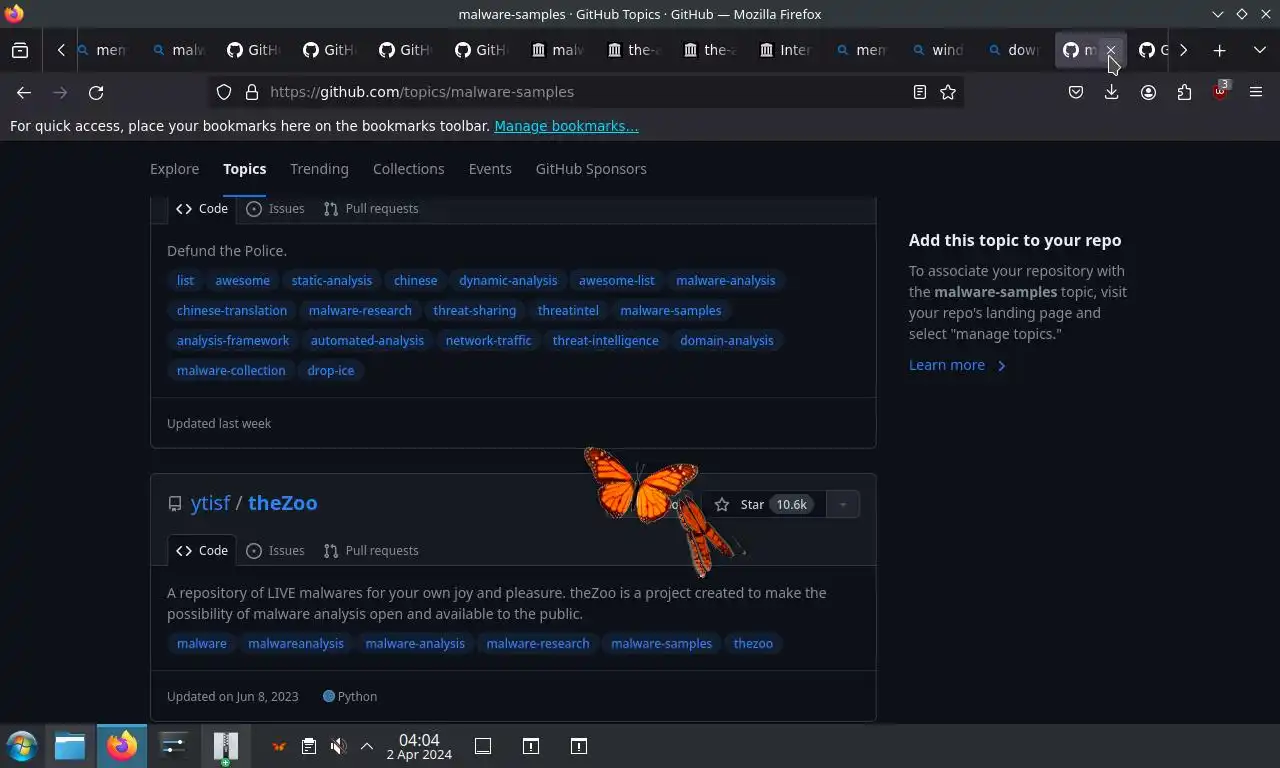
Task: Open clipboard manager tray icon
Action: [309, 746]
